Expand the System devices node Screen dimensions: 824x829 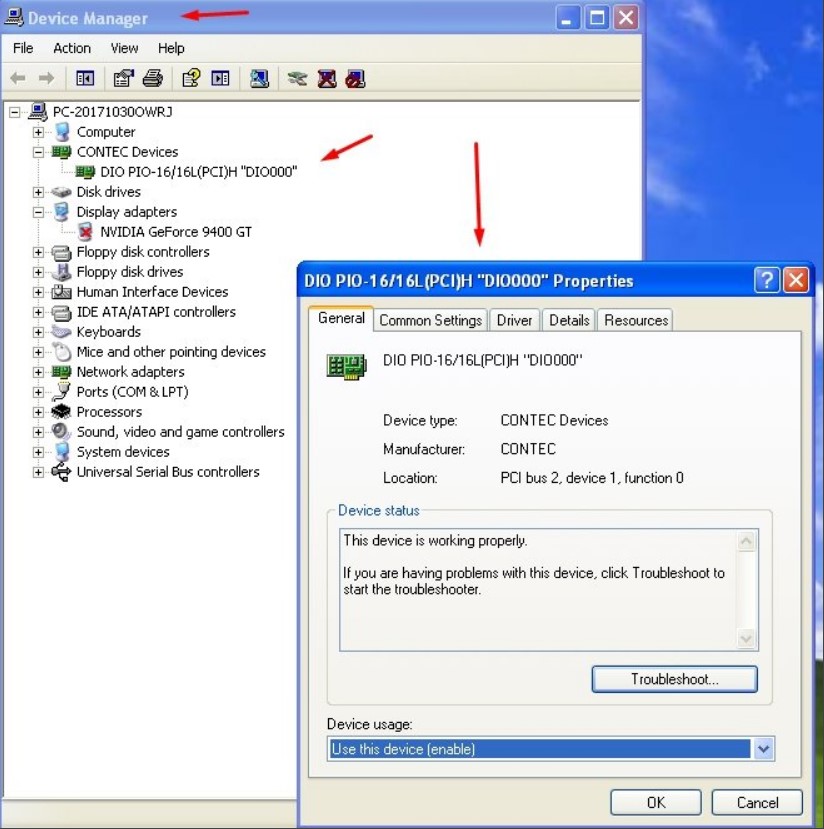tap(38, 453)
